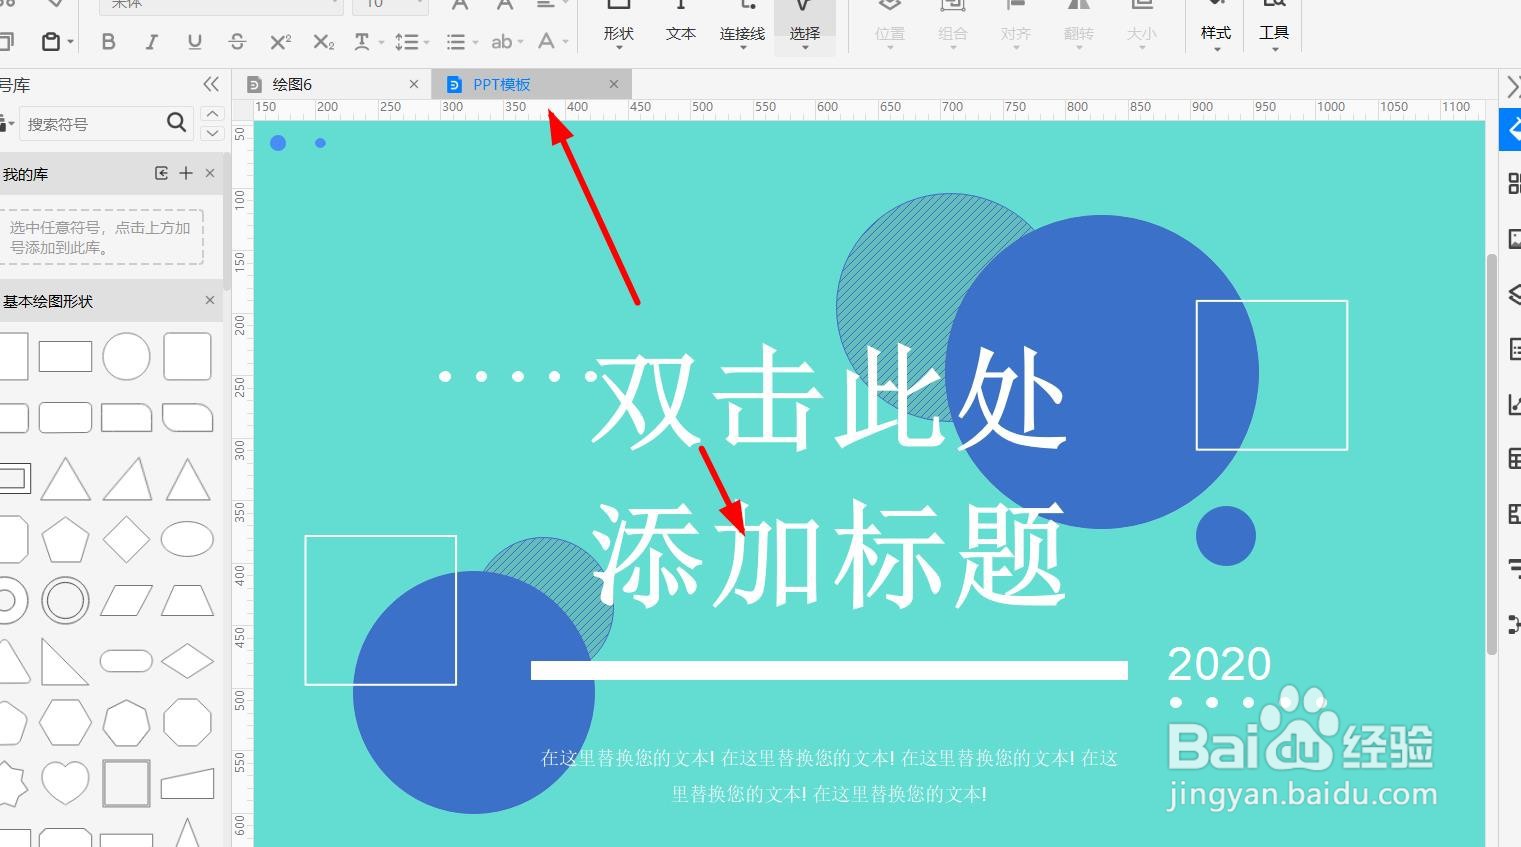Switch to the PPT模板 tab

click(501, 84)
